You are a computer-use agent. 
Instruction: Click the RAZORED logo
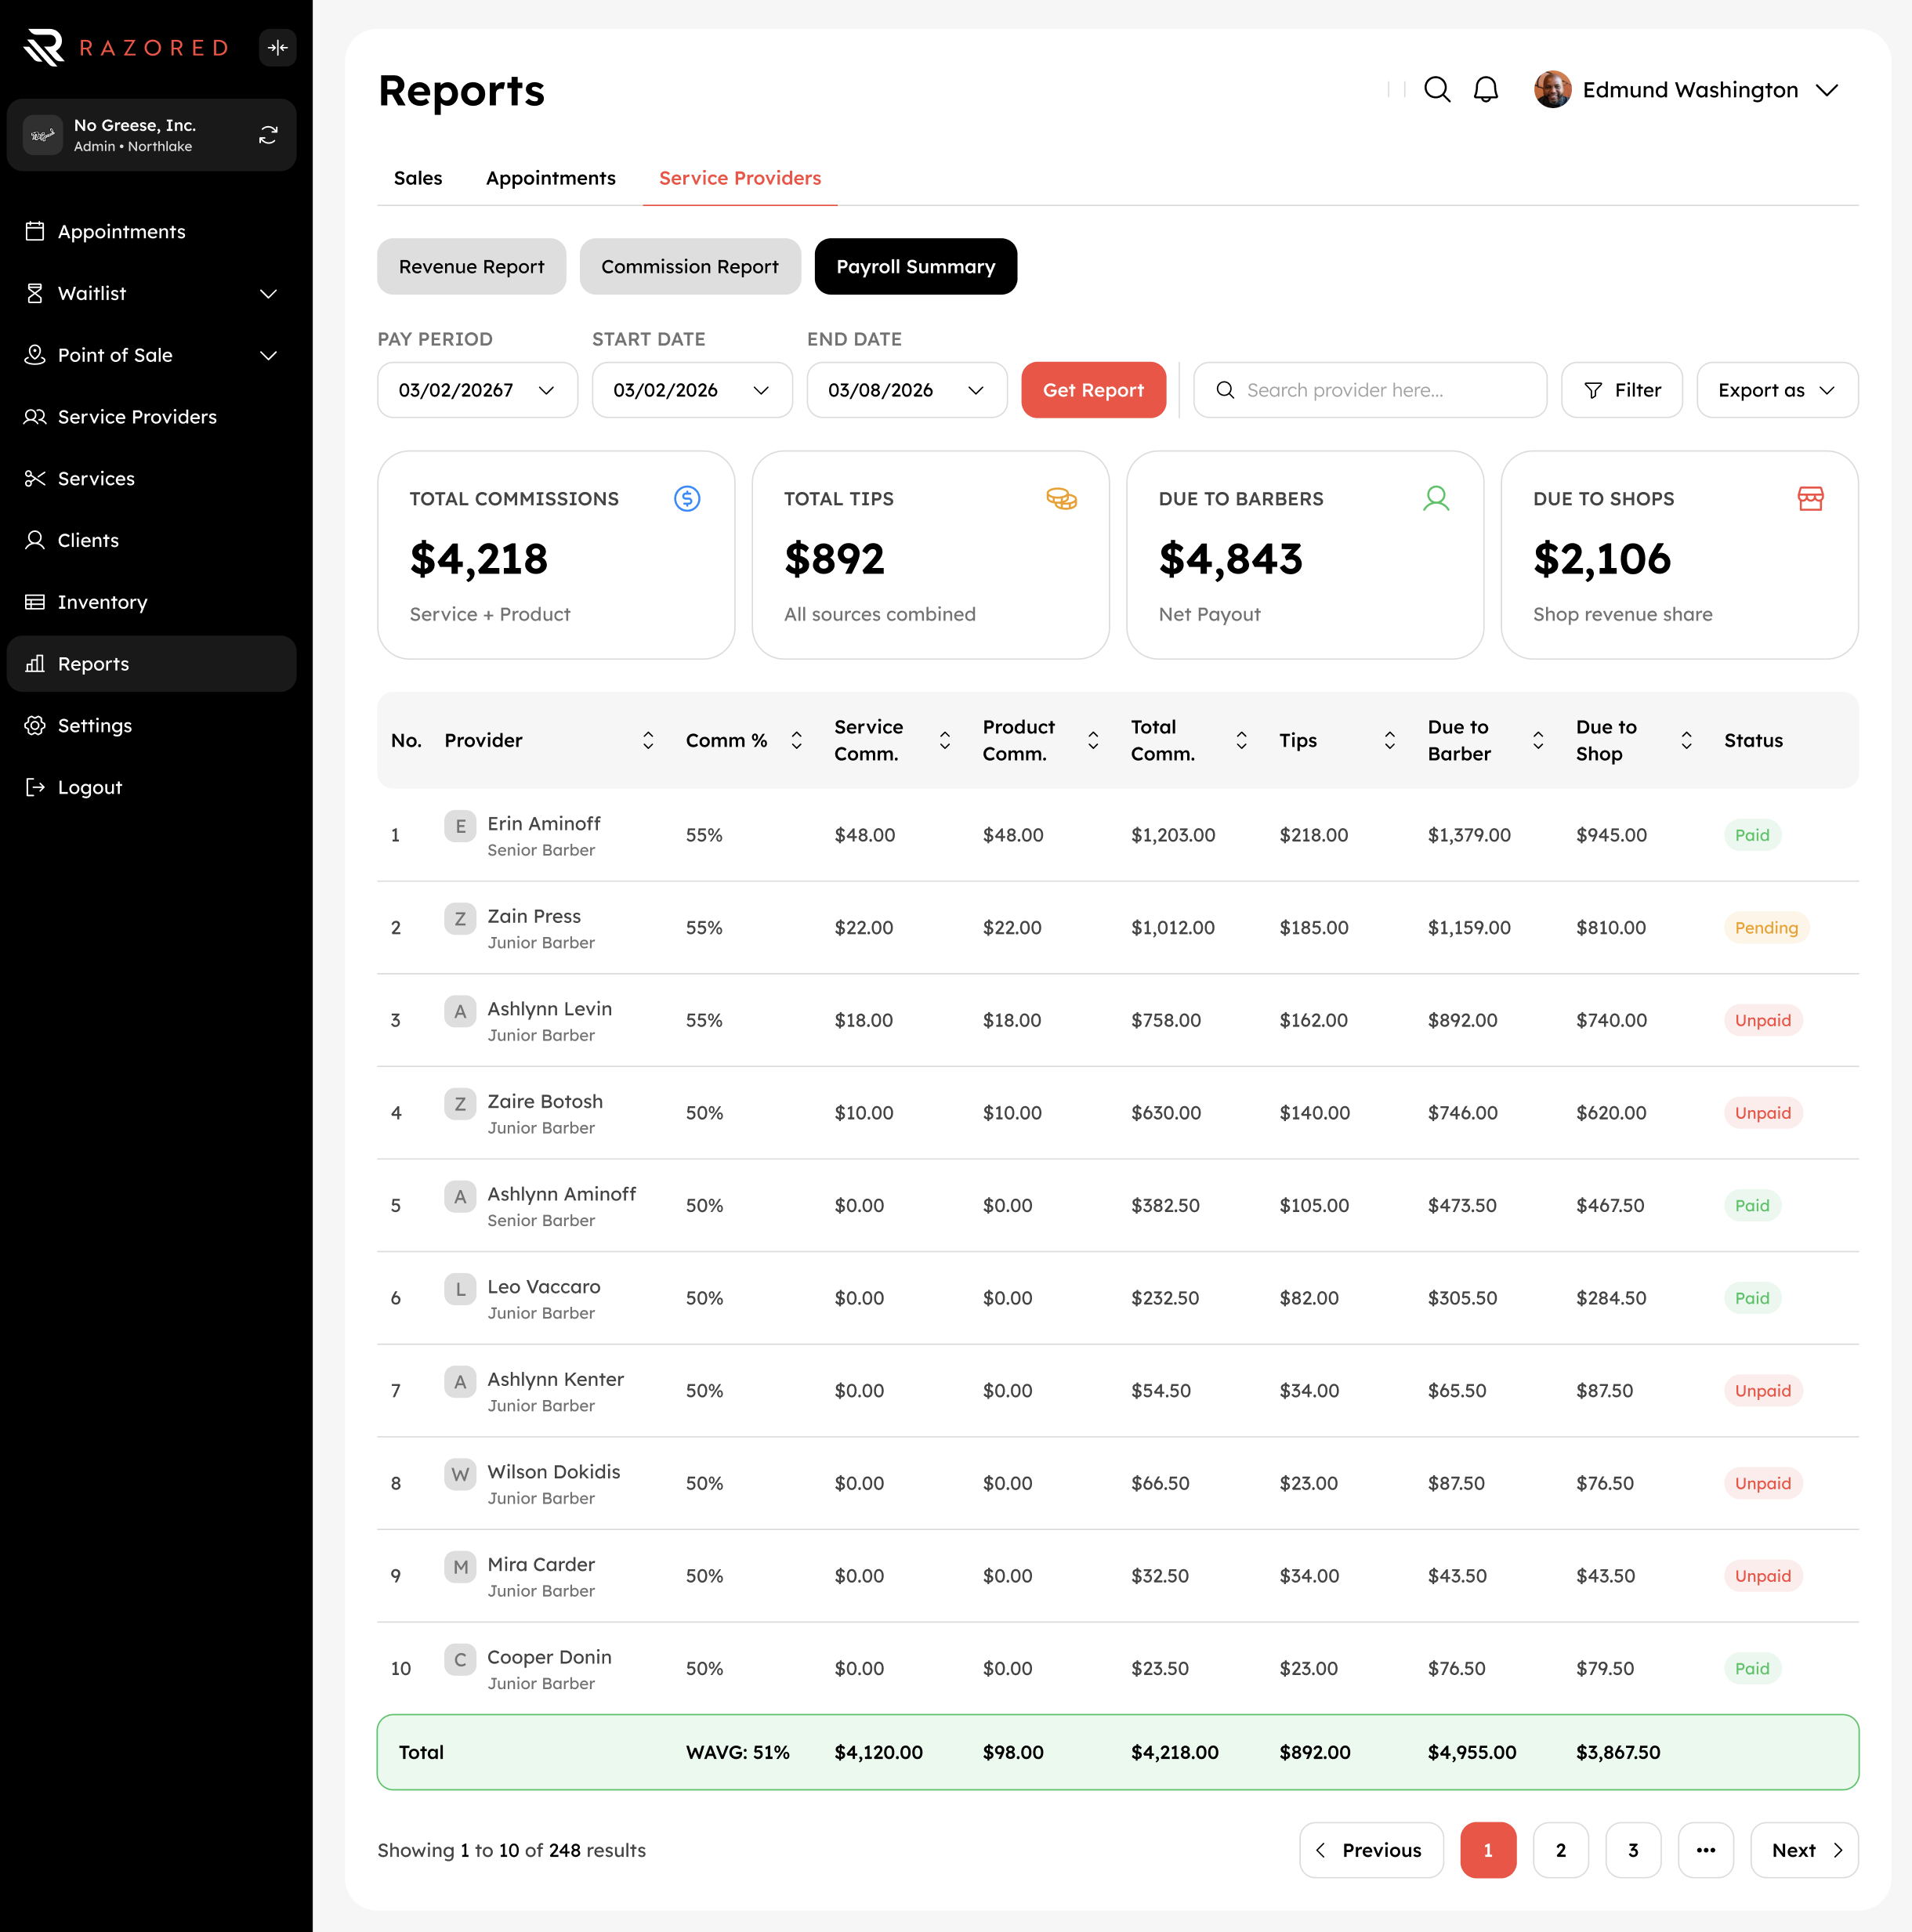(x=127, y=47)
